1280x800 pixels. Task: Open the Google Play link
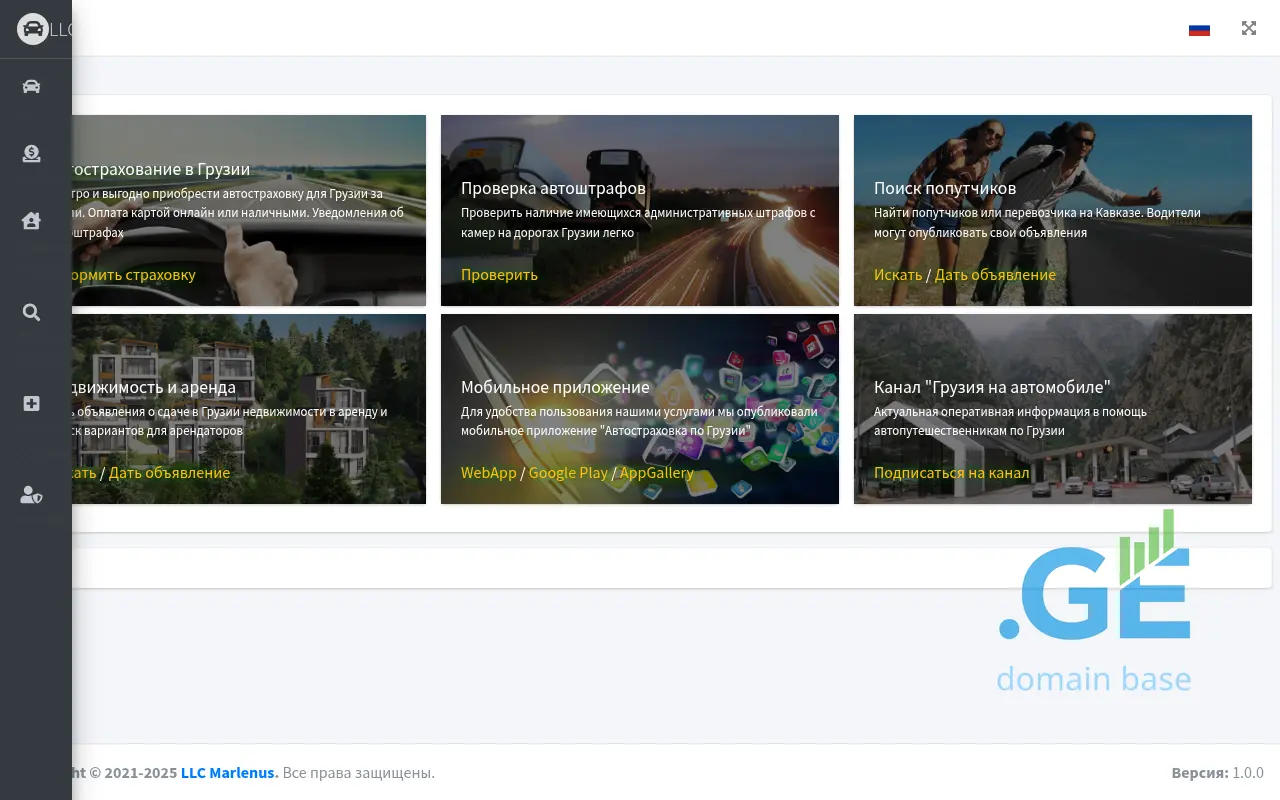point(567,473)
